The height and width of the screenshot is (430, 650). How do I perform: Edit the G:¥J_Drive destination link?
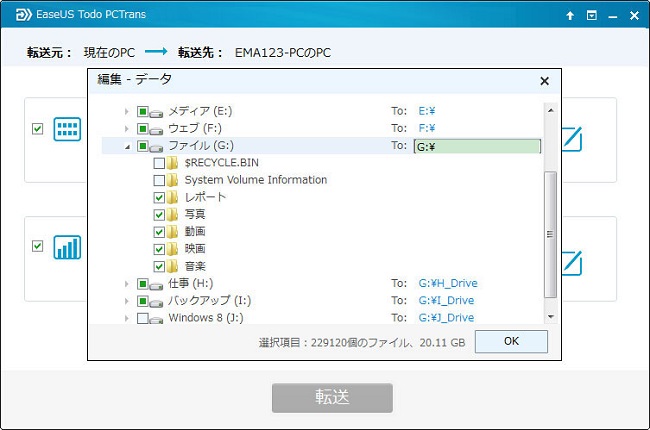click(x=446, y=318)
